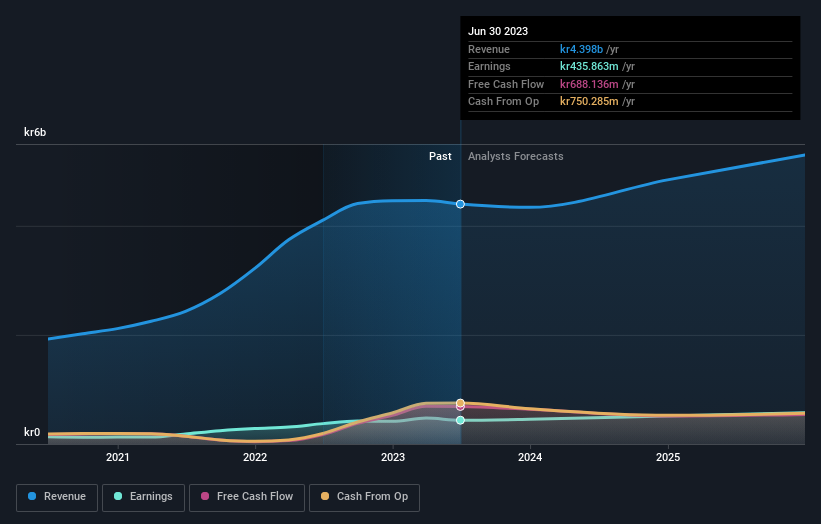
Task: Click the kr750.285m cash from op value
Action: point(589,102)
